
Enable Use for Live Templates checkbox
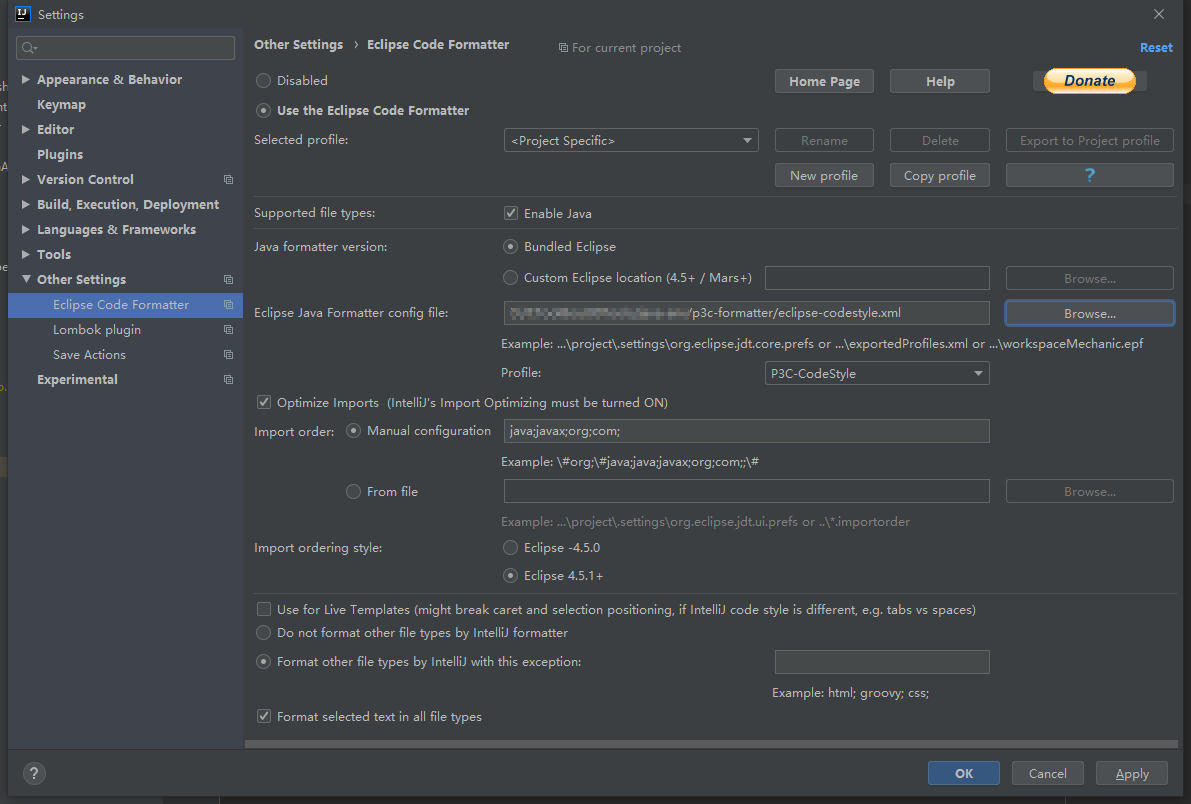[x=264, y=609]
